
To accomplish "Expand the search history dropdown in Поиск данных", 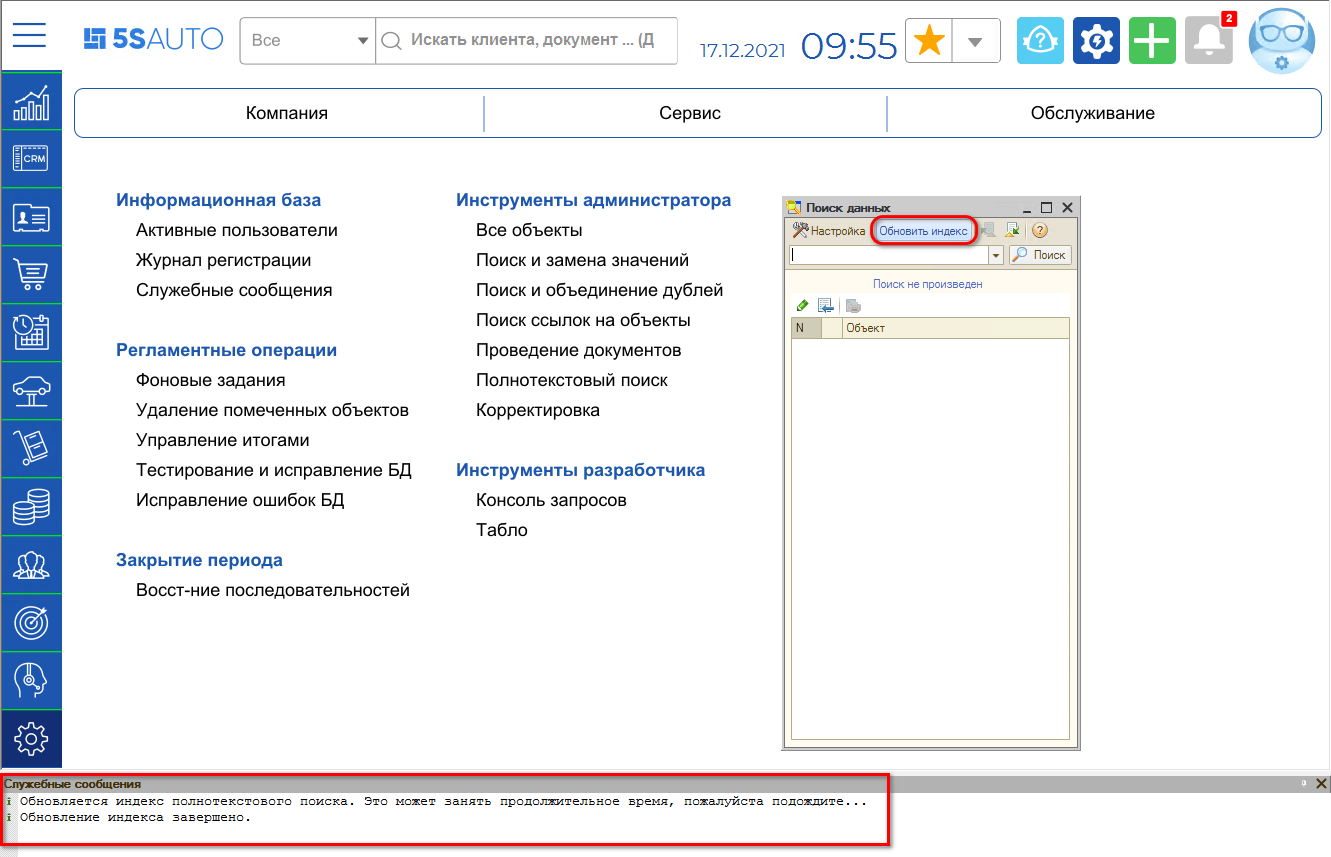I will coord(995,255).
